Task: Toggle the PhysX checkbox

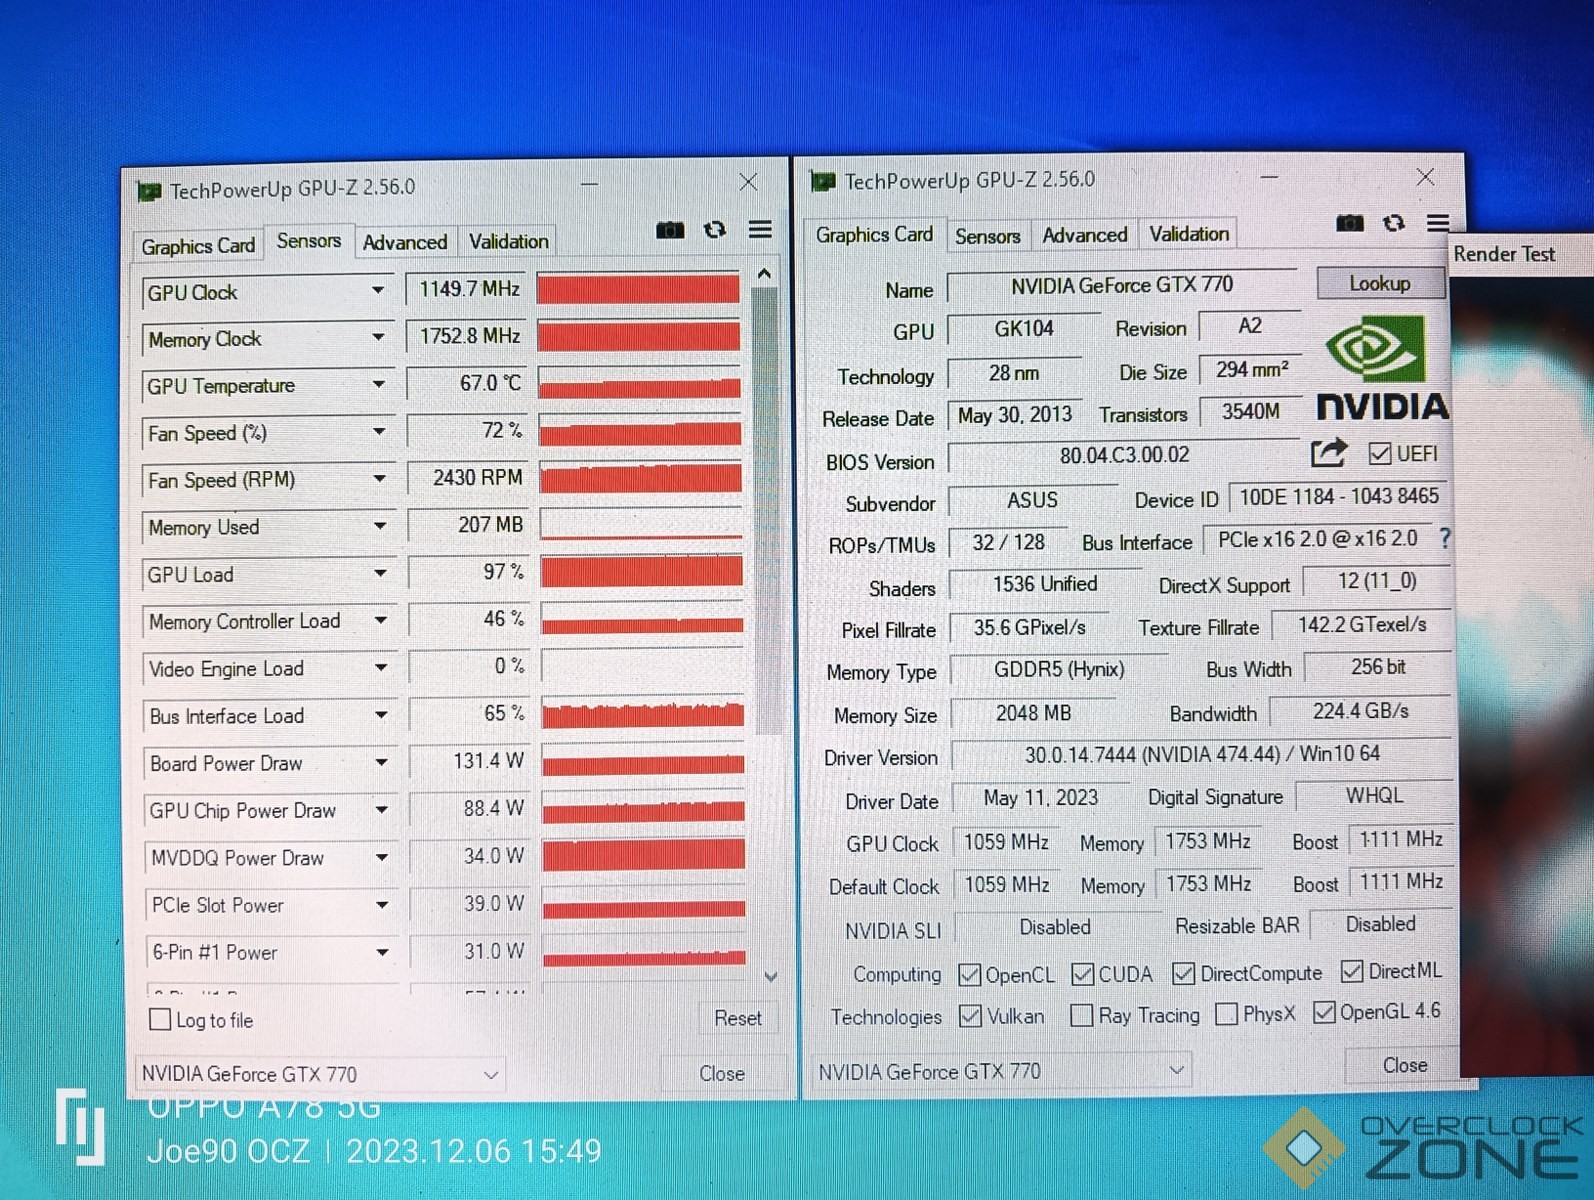Action: pos(1226,1014)
